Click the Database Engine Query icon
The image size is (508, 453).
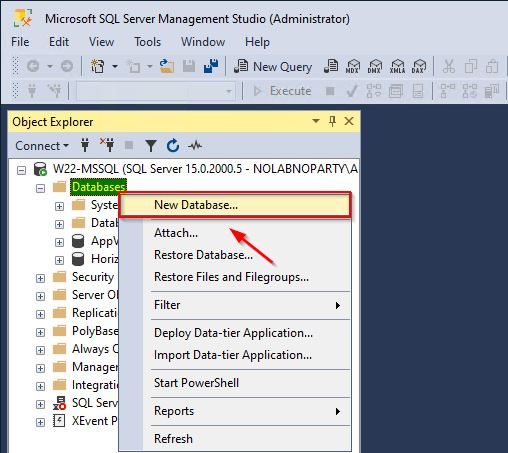click(x=331, y=66)
